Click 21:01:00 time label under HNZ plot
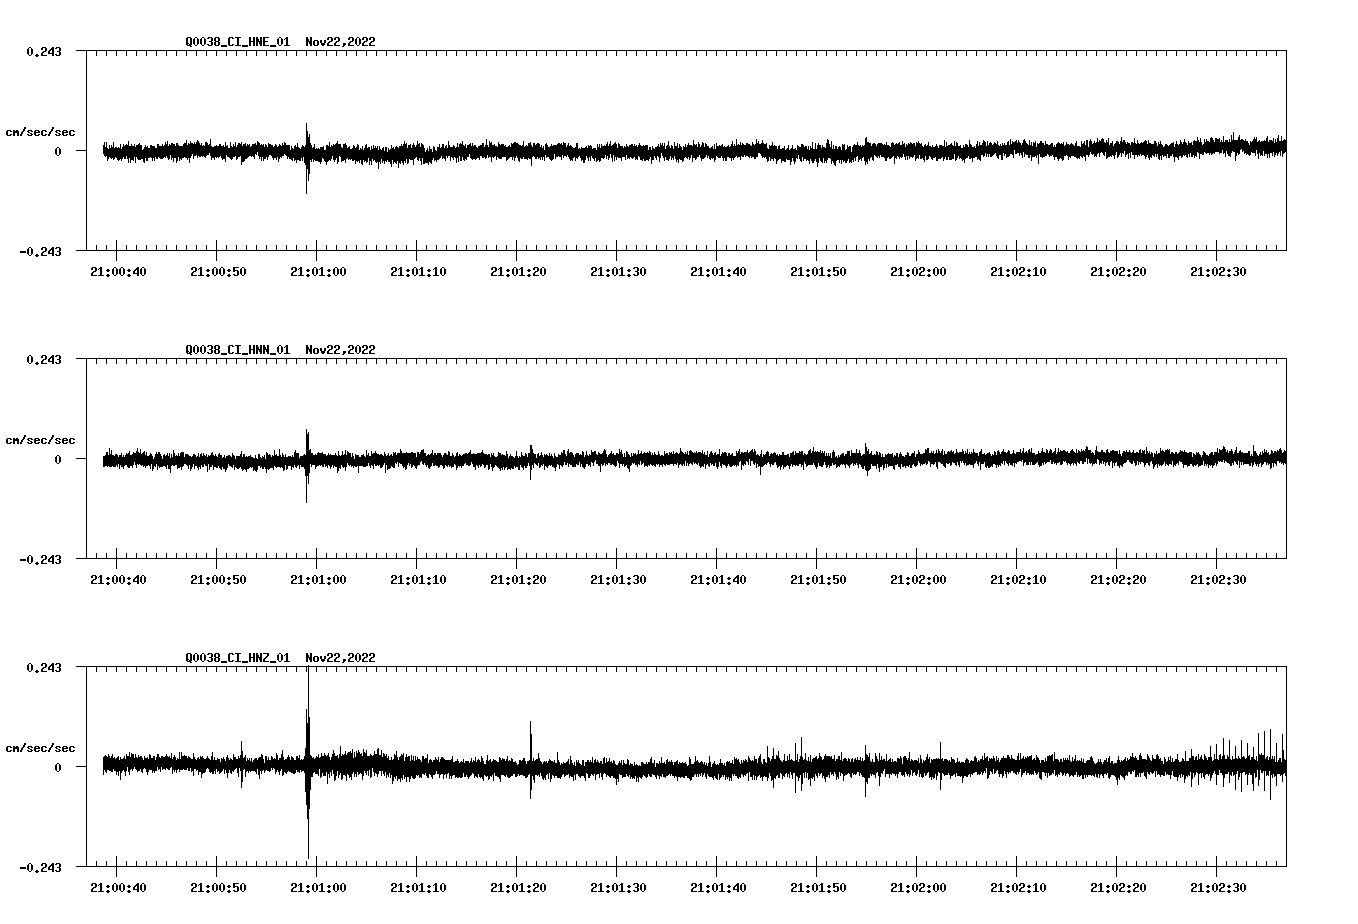Screen dimensions: 1358x924 pos(318,888)
